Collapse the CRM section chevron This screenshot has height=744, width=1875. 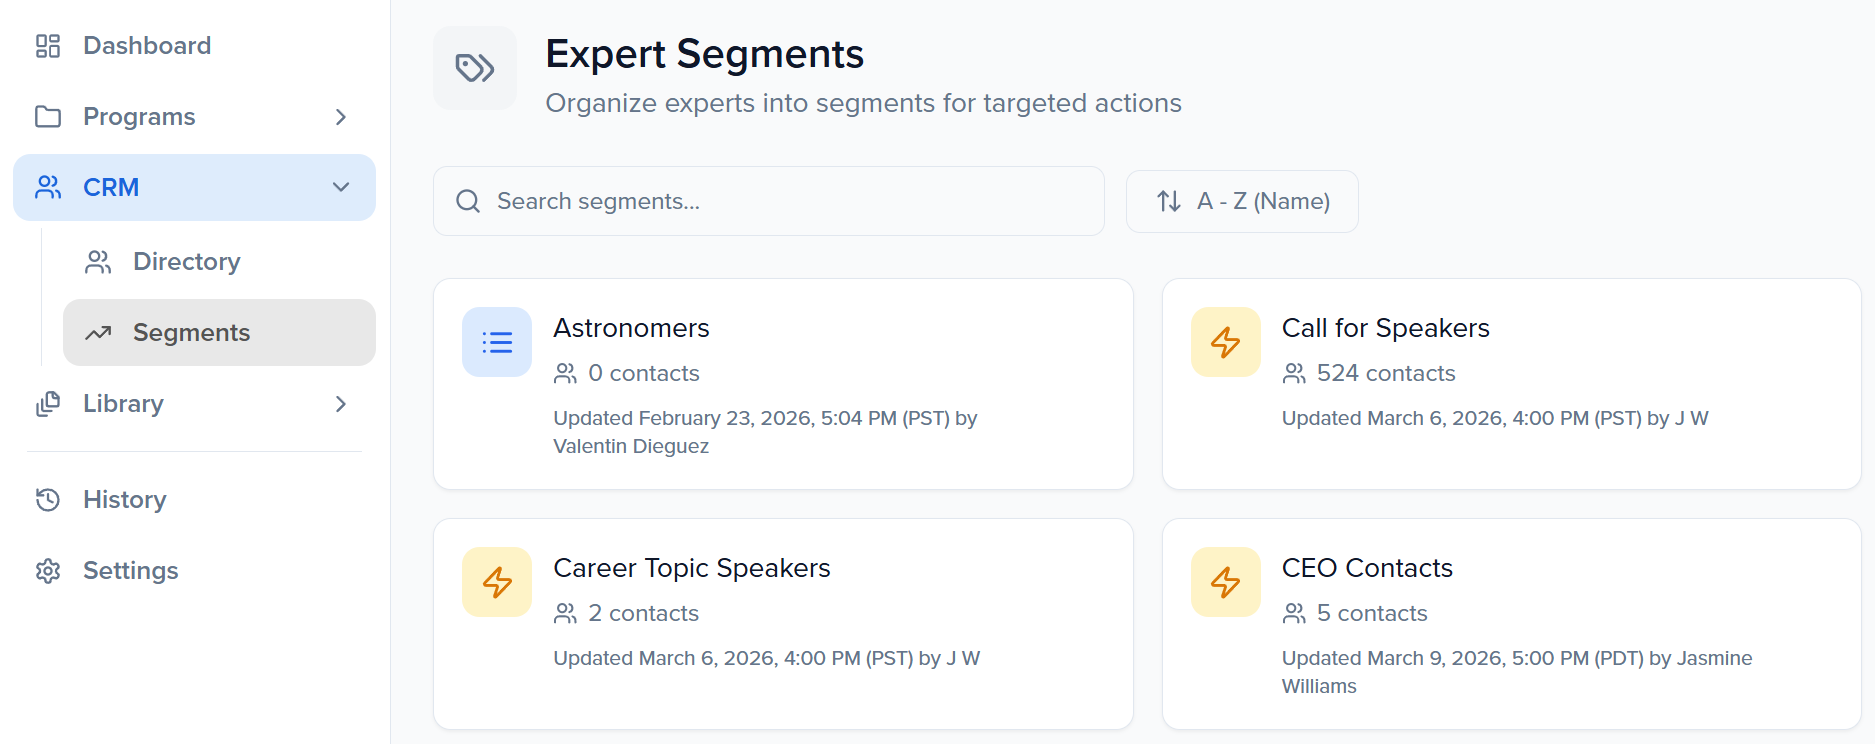(341, 187)
